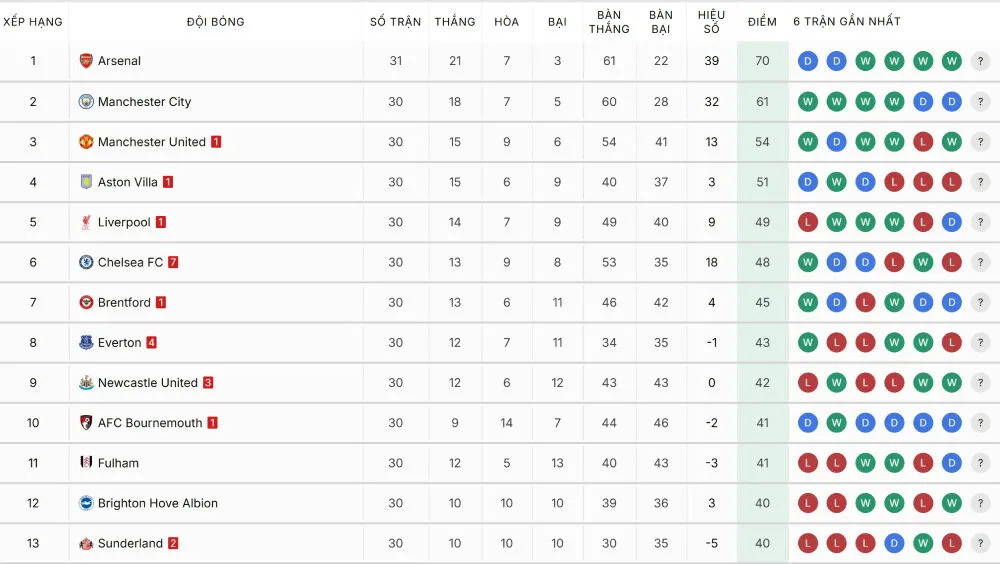Open the AFC Bournemouth team name
The width and height of the screenshot is (1000, 564).
click(x=149, y=423)
